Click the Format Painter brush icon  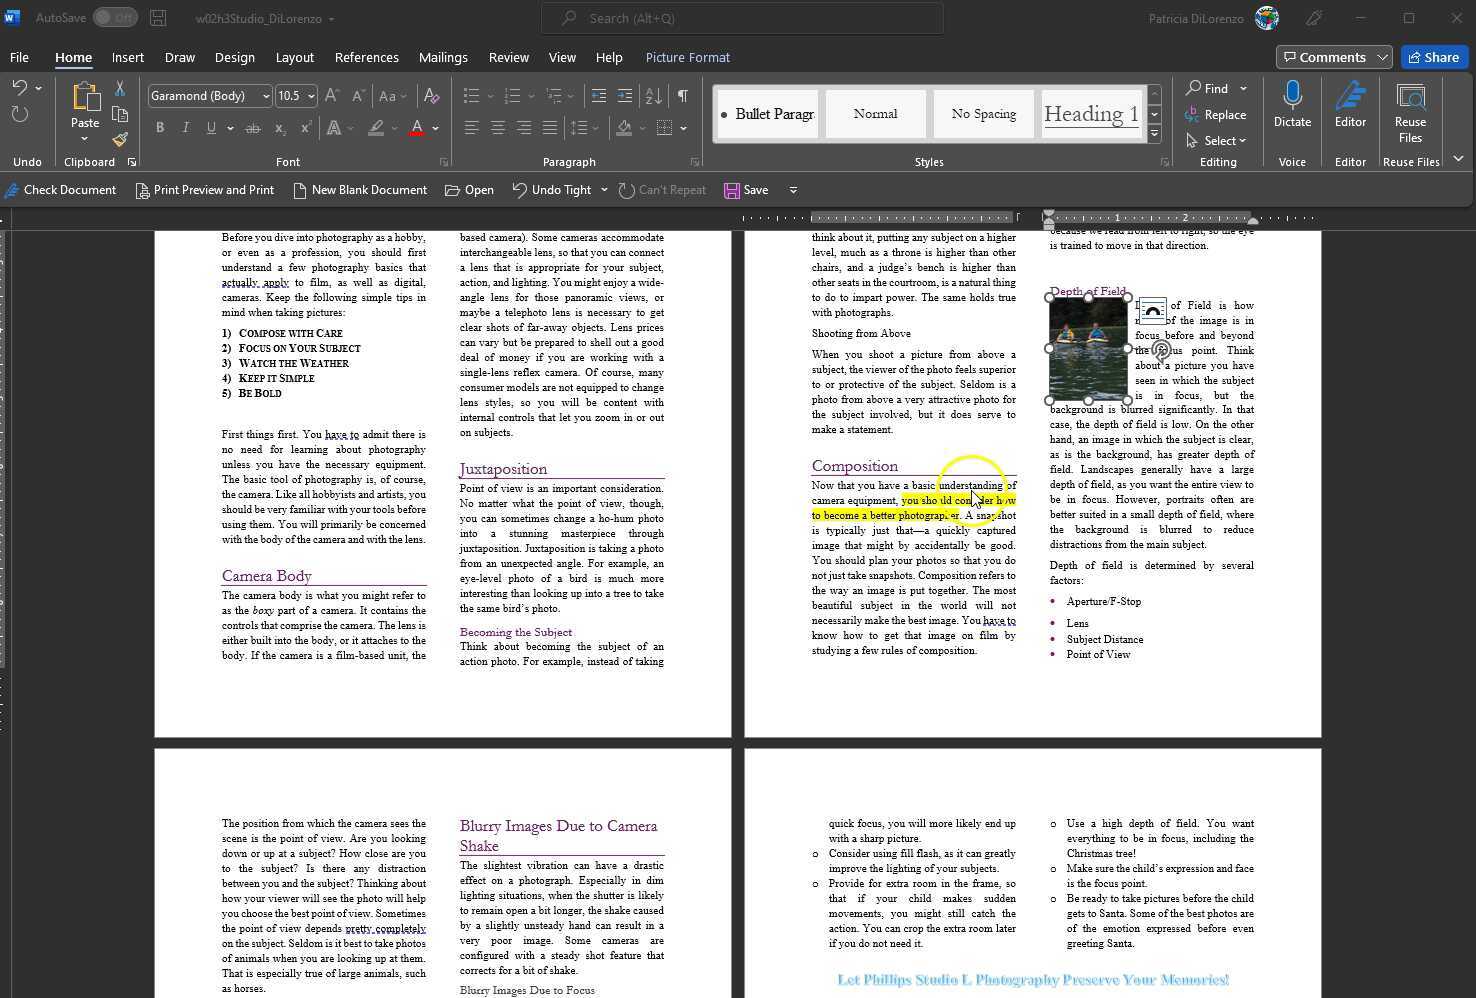120,139
